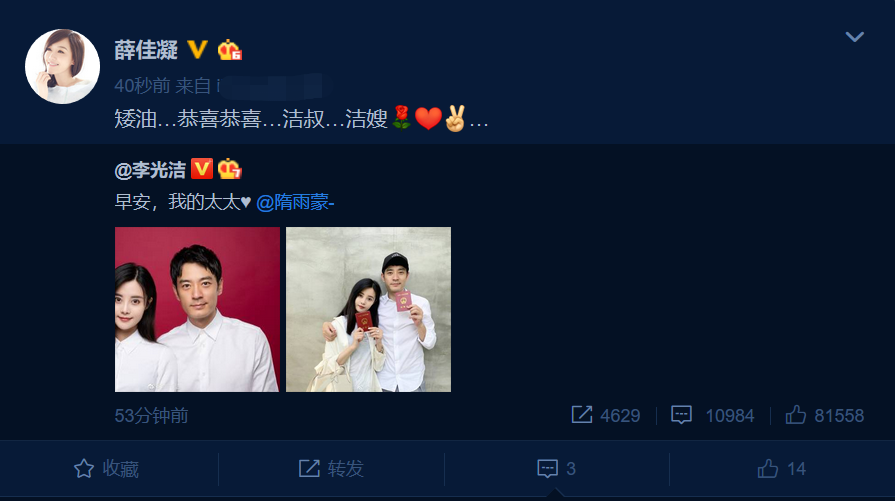This screenshot has height=501, width=895.
Task: Click the gold V verification badge
Action: pos(197,50)
